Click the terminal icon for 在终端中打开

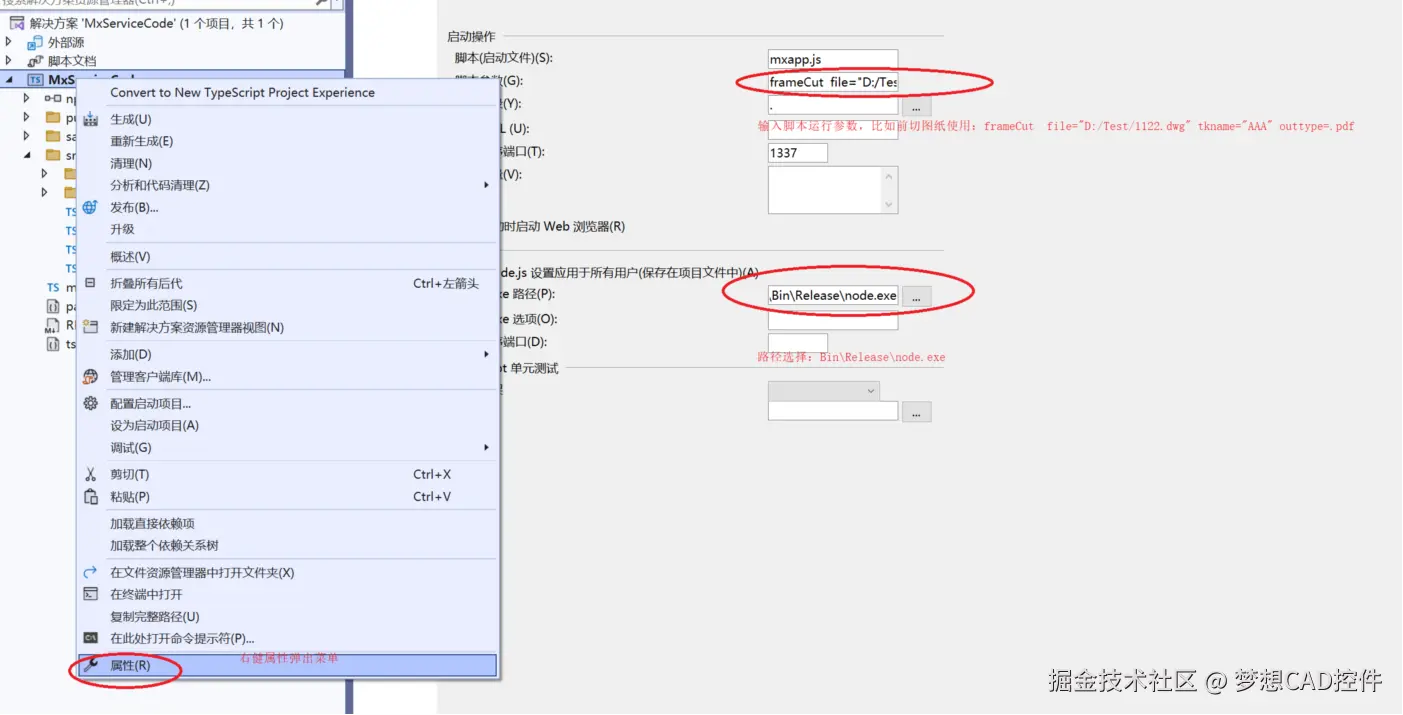tap(91, 595)
